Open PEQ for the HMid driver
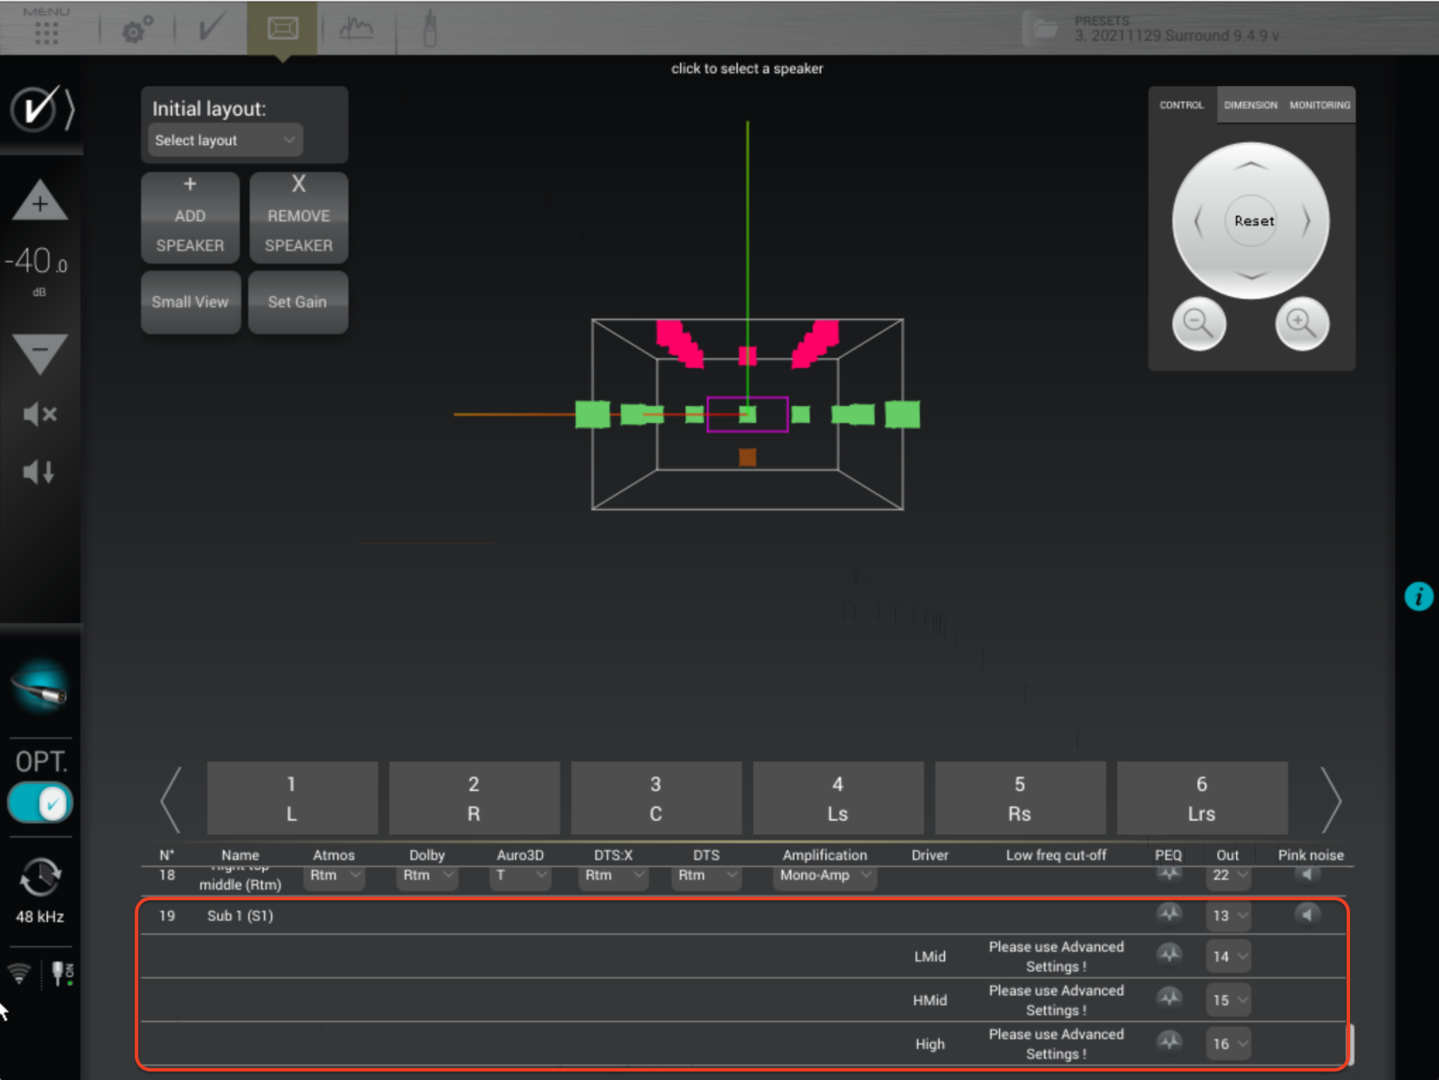Viewport: 1439px width, 1080px height. click(x=1168, y=999)
